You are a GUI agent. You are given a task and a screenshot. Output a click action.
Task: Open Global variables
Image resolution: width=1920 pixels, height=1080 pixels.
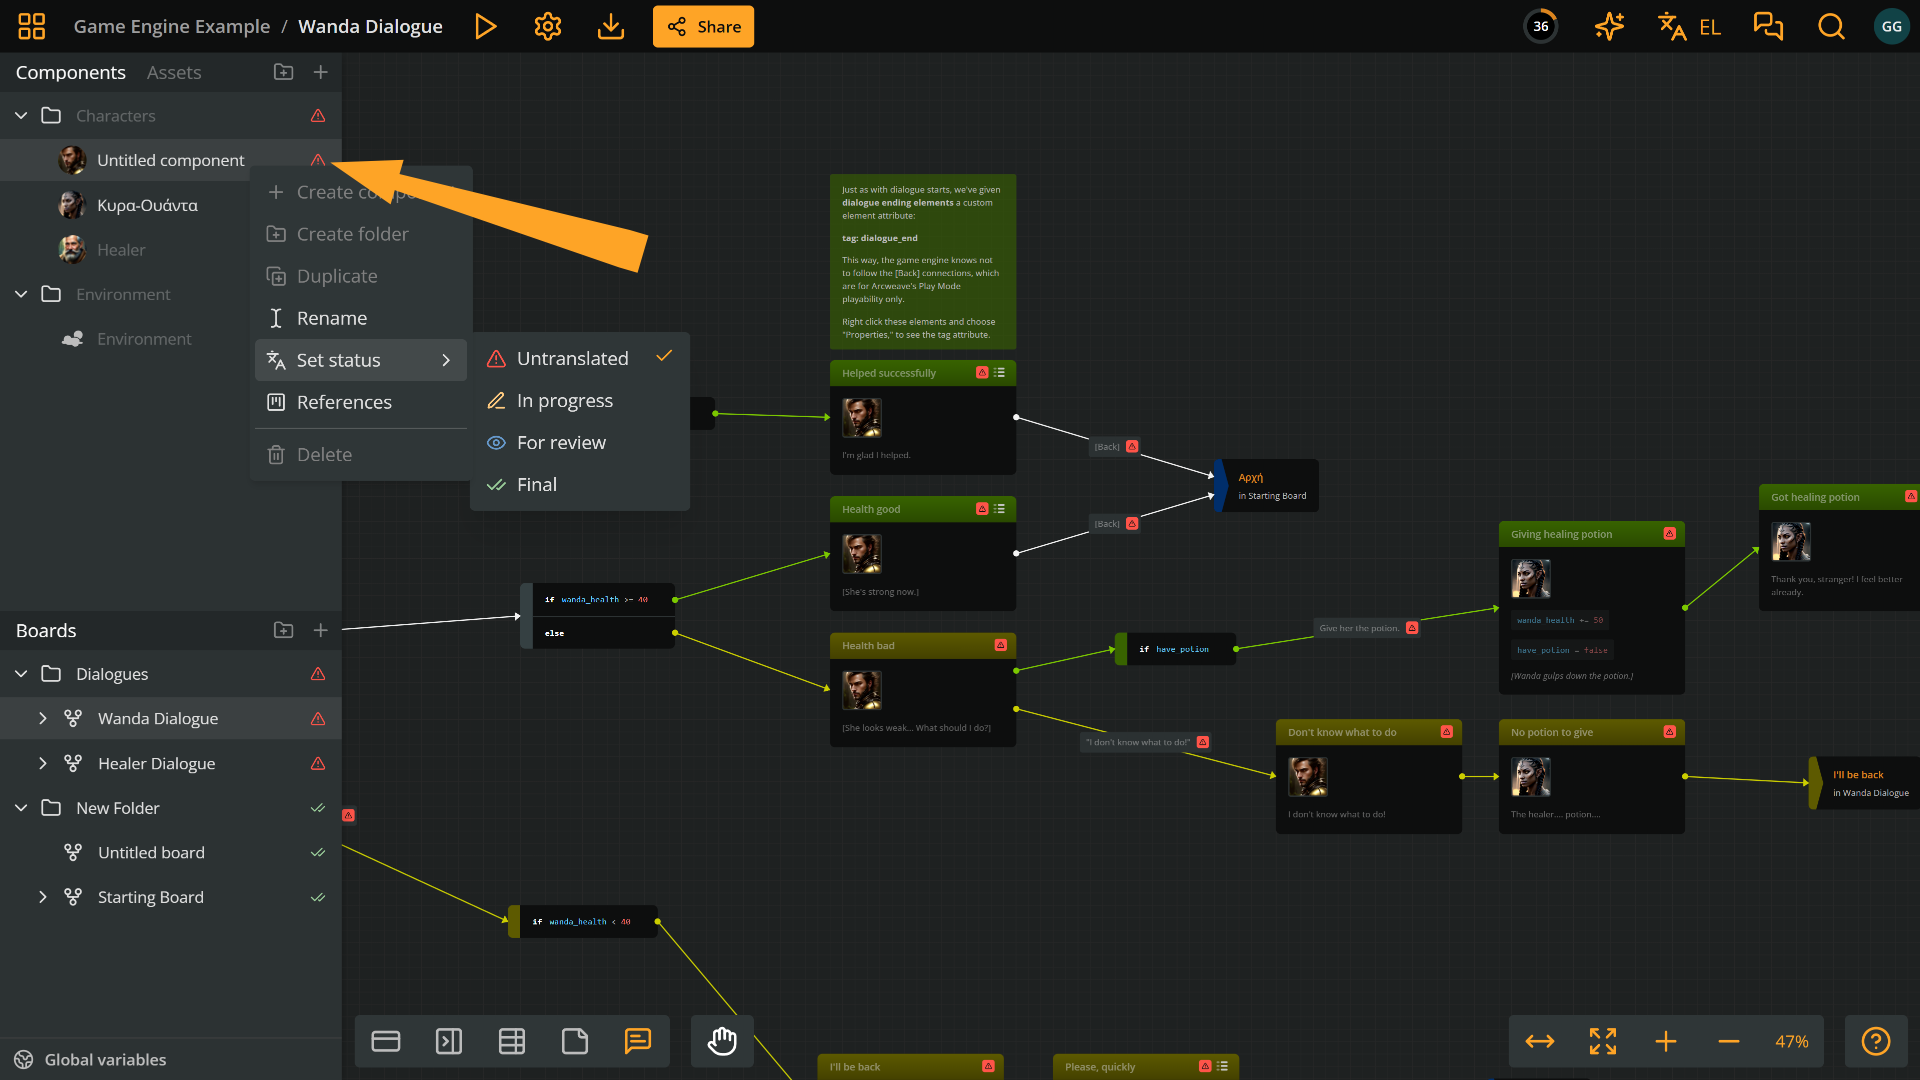(x=105, y=1059)
